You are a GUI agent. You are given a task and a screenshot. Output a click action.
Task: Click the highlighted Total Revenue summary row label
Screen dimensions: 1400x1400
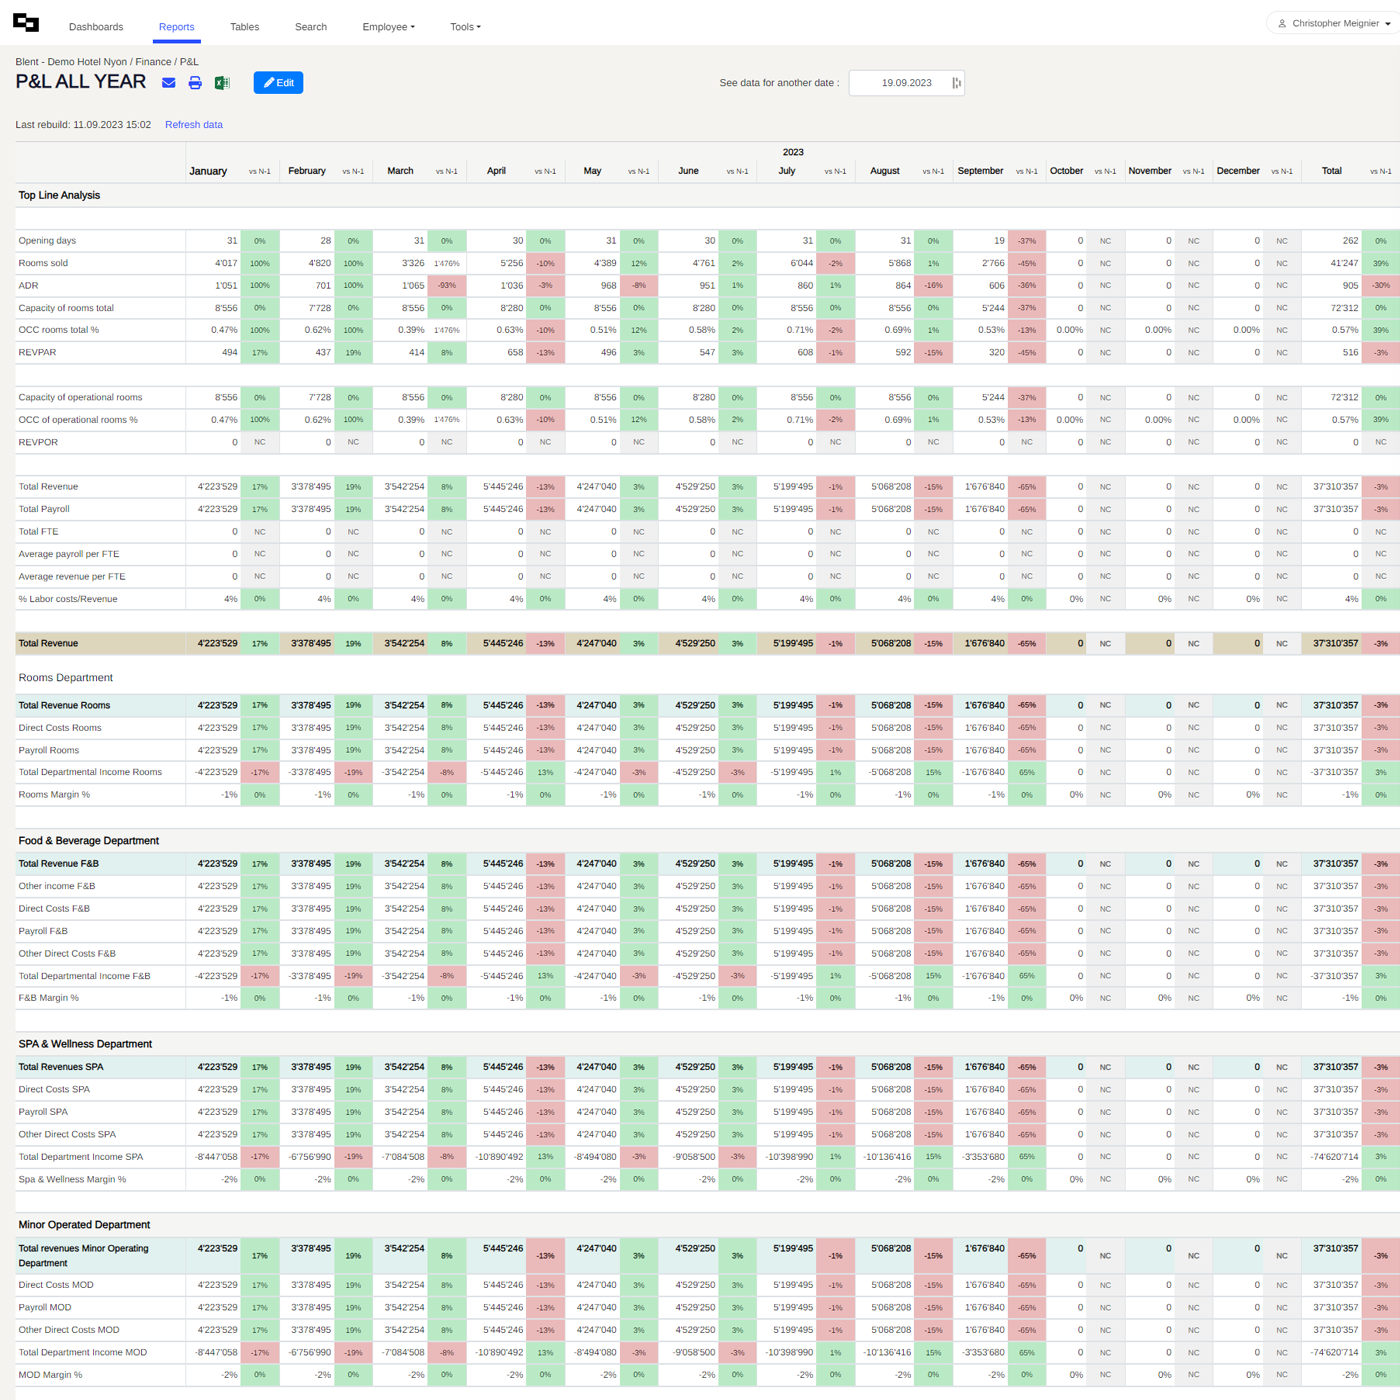pos(48,644)
